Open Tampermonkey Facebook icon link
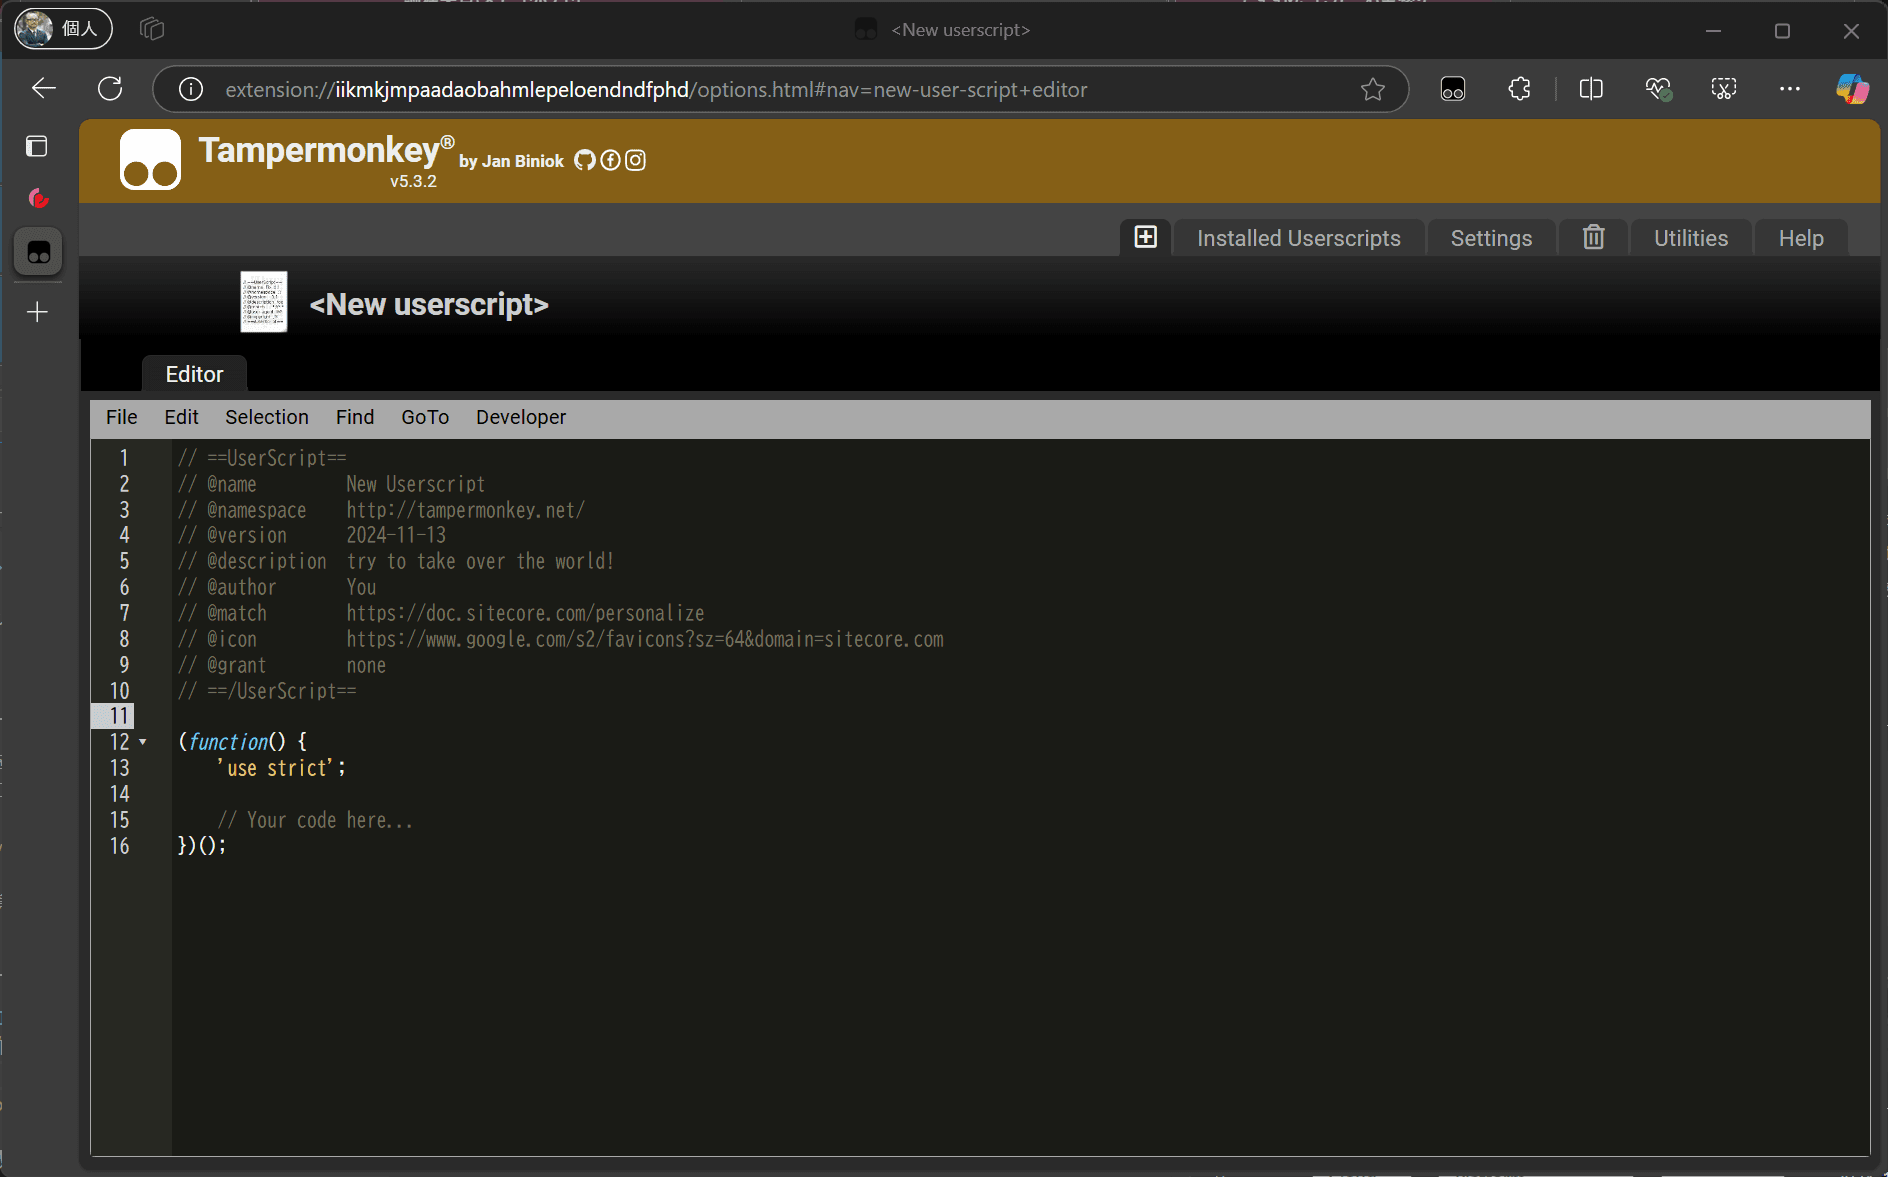Viewport: 1888px width, 1177px height. [x=610, y=160]
